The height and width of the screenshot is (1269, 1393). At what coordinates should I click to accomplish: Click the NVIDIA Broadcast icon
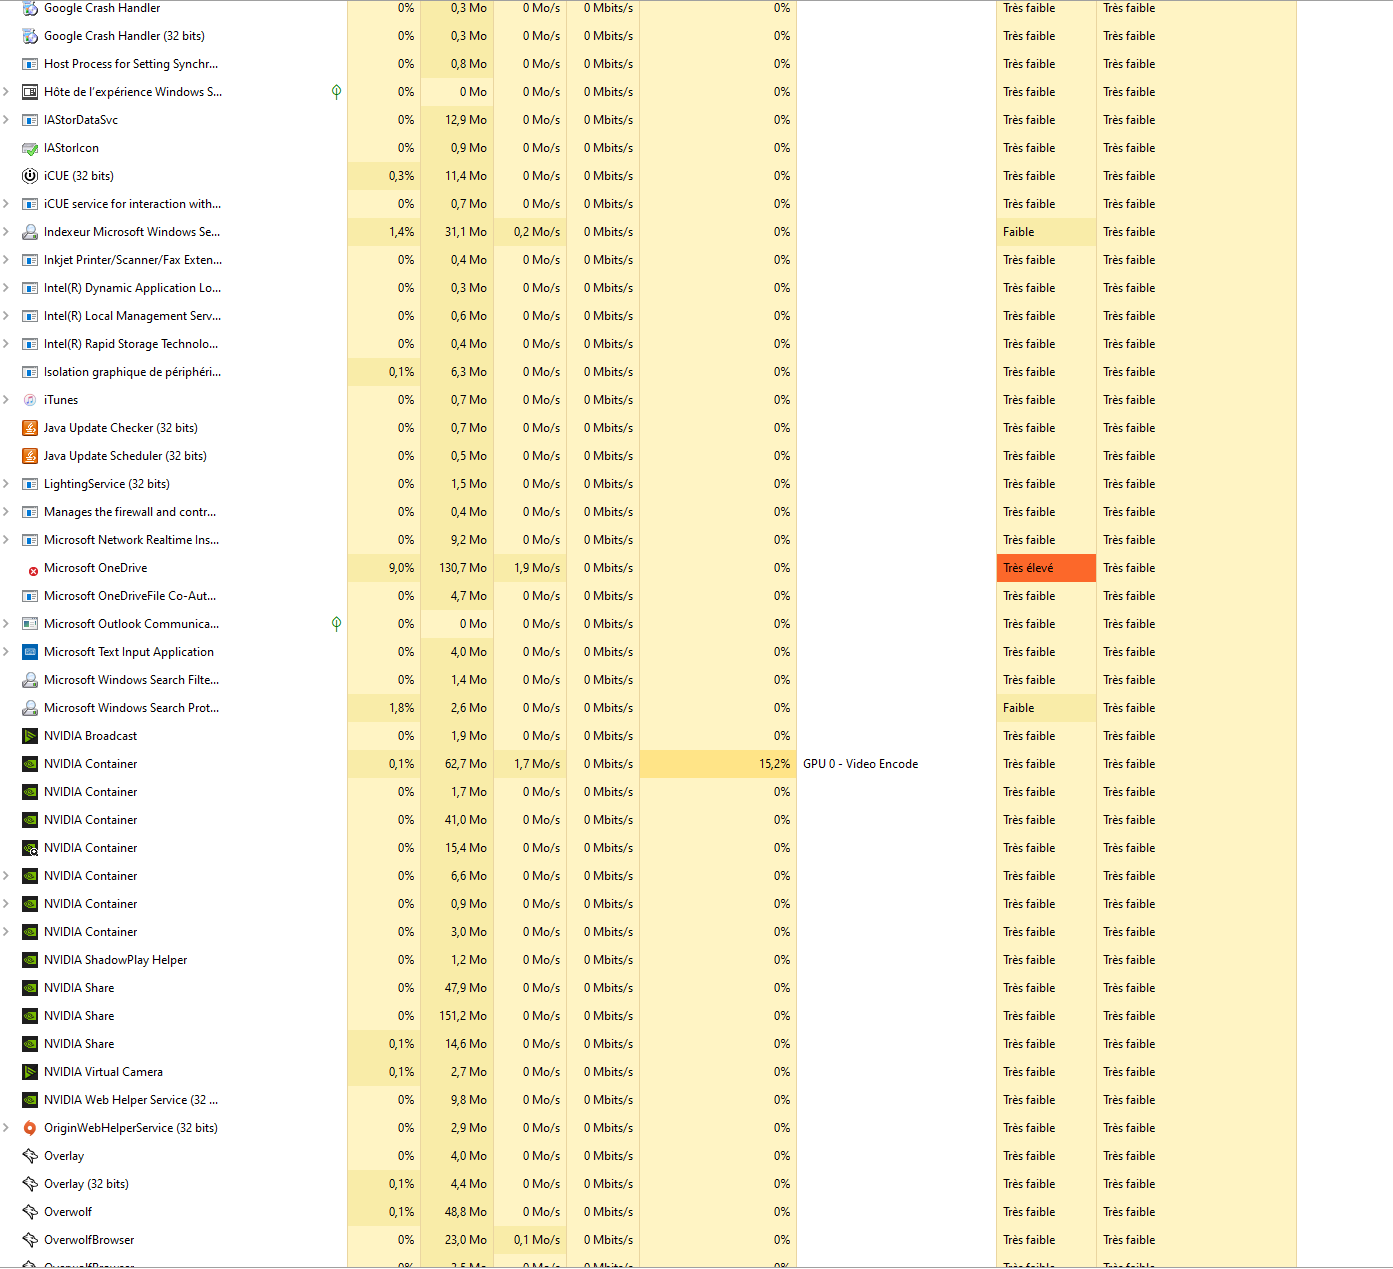click(x=30, y=736)
